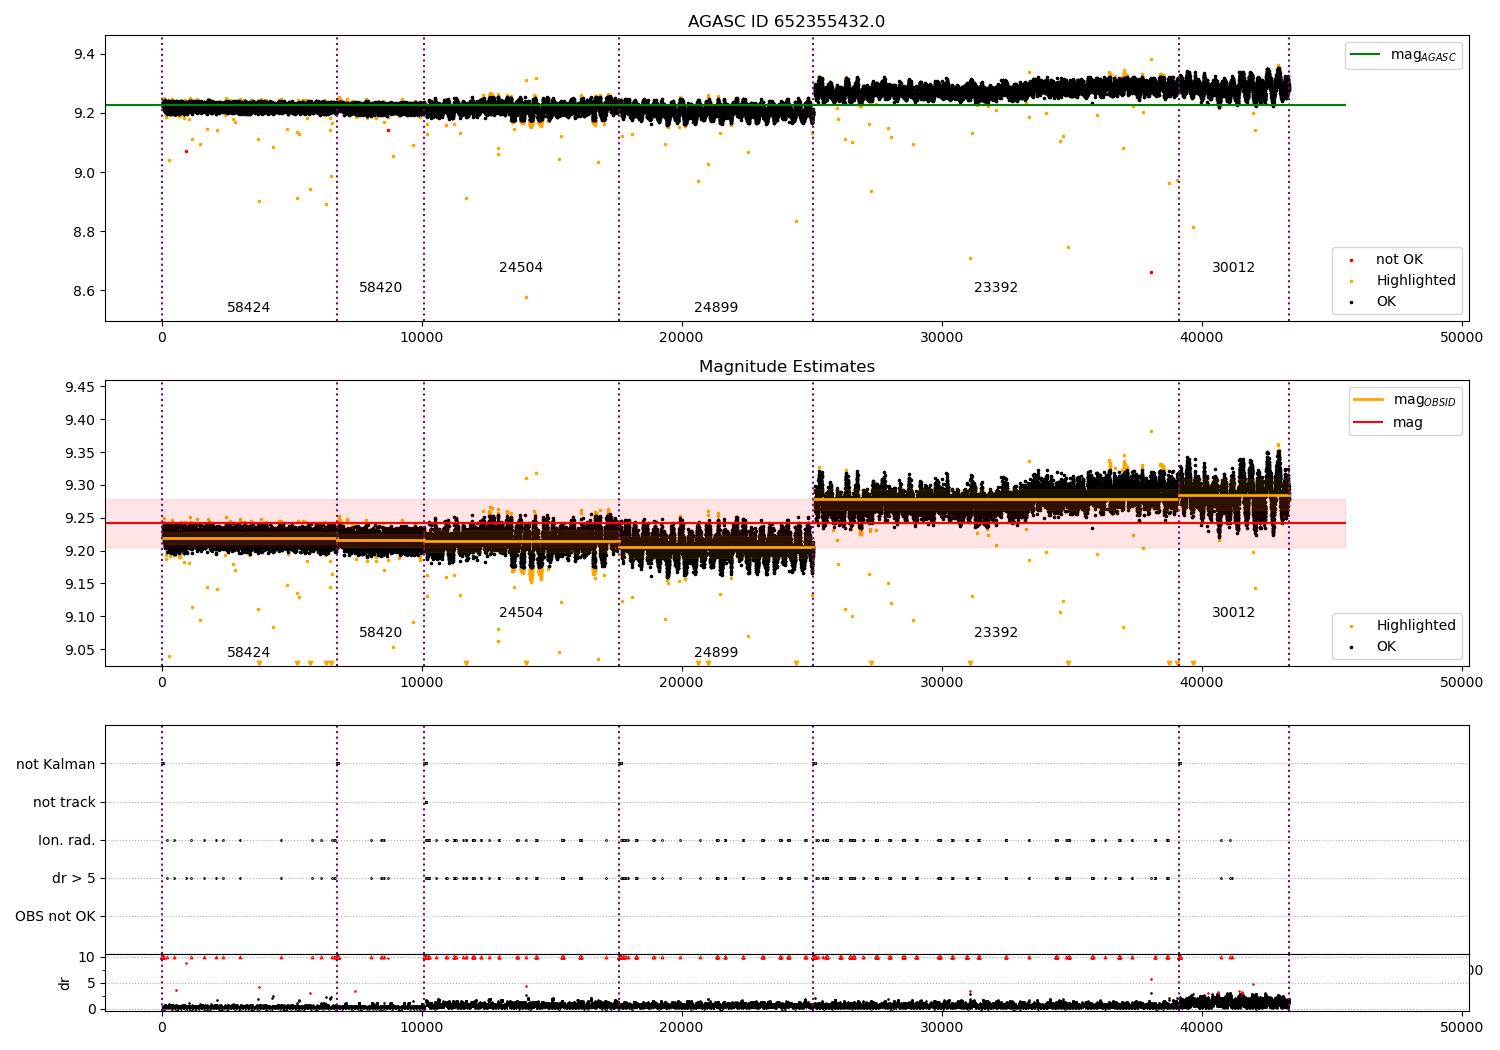Screen dimensions: 1500x1050
Task: Click the 50000 x-tick of the AGASC plot
Action: click(x=1461, y=337)
